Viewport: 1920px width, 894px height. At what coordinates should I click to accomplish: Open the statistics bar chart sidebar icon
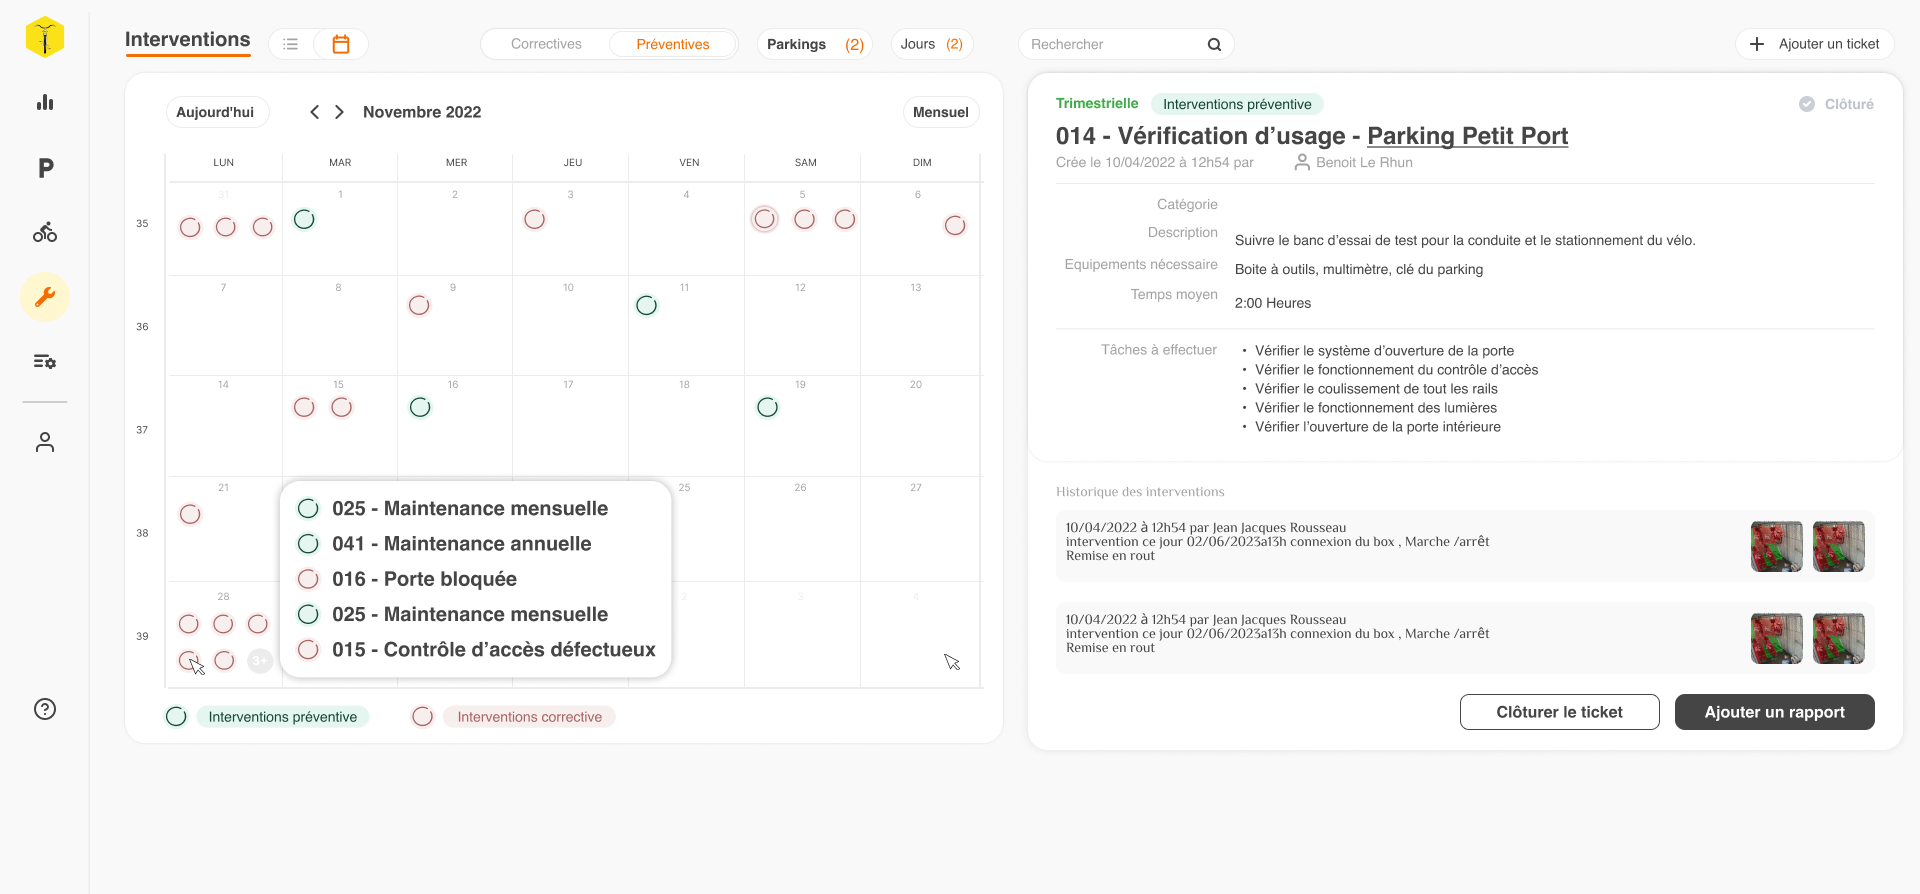[x=45, y=102]
